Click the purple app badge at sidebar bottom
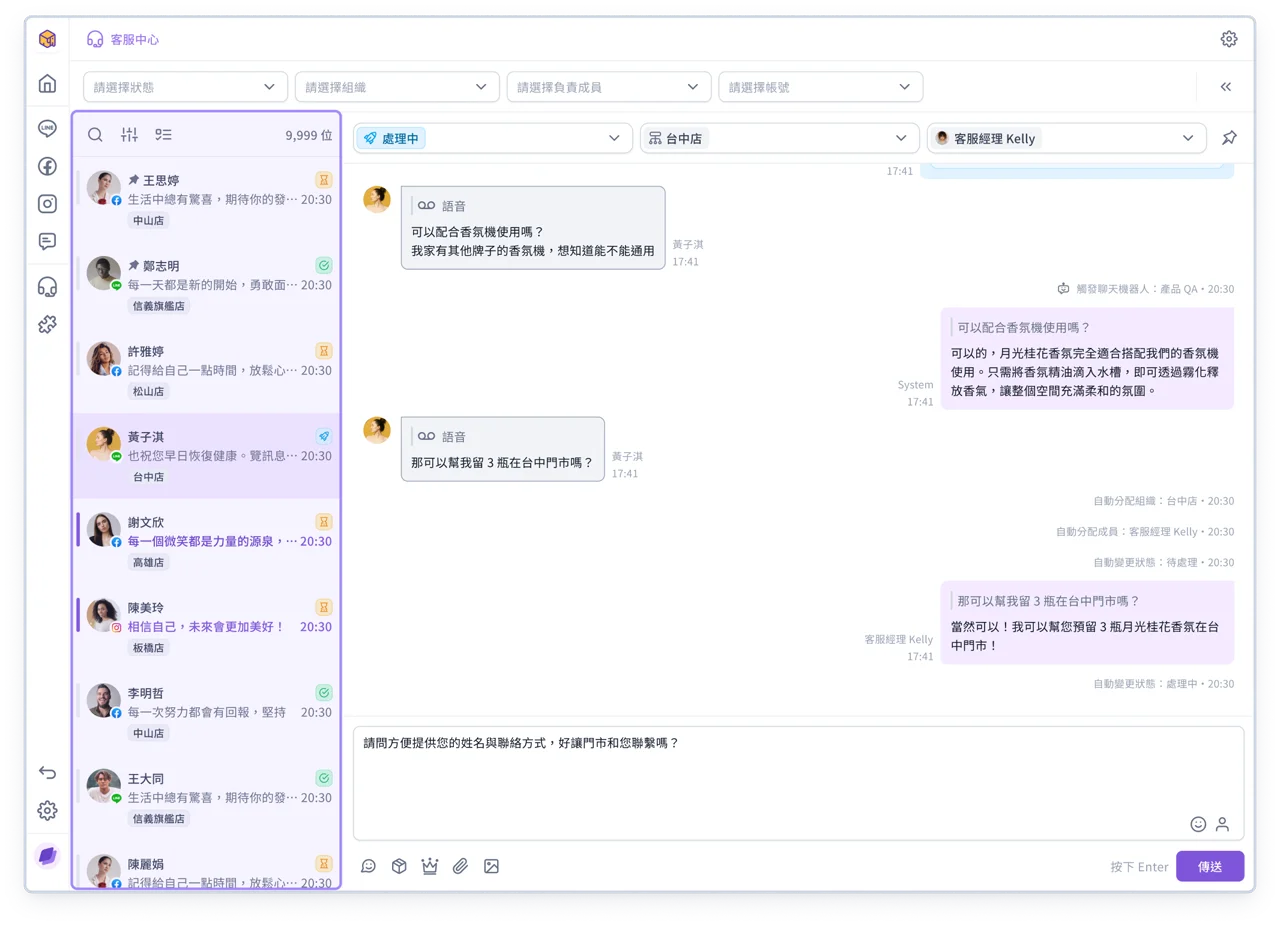The height and width of the screenshot is (926, 1280). pyautogui.click(x=47, y=856)
